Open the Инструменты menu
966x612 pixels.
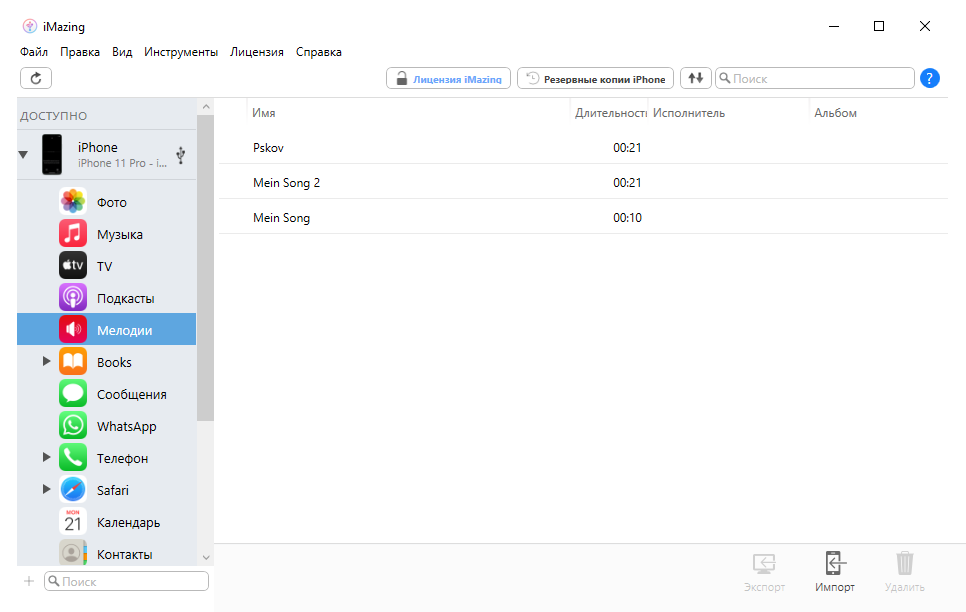click(x=181, y=52)
